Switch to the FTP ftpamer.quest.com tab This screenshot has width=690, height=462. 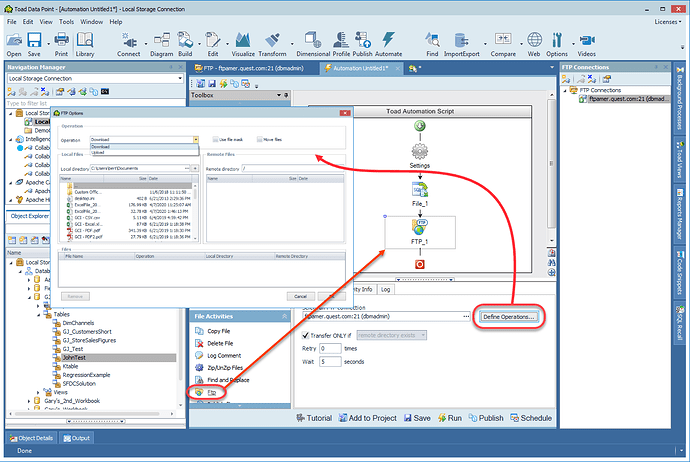249,68
